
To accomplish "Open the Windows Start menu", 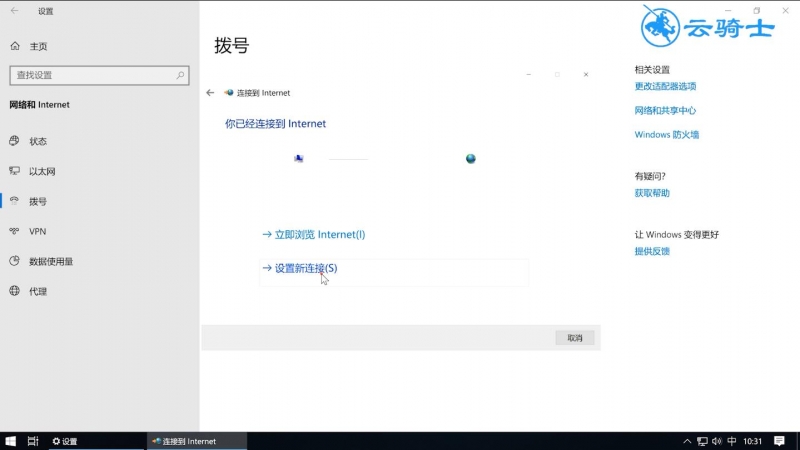I will pos(10,441).
